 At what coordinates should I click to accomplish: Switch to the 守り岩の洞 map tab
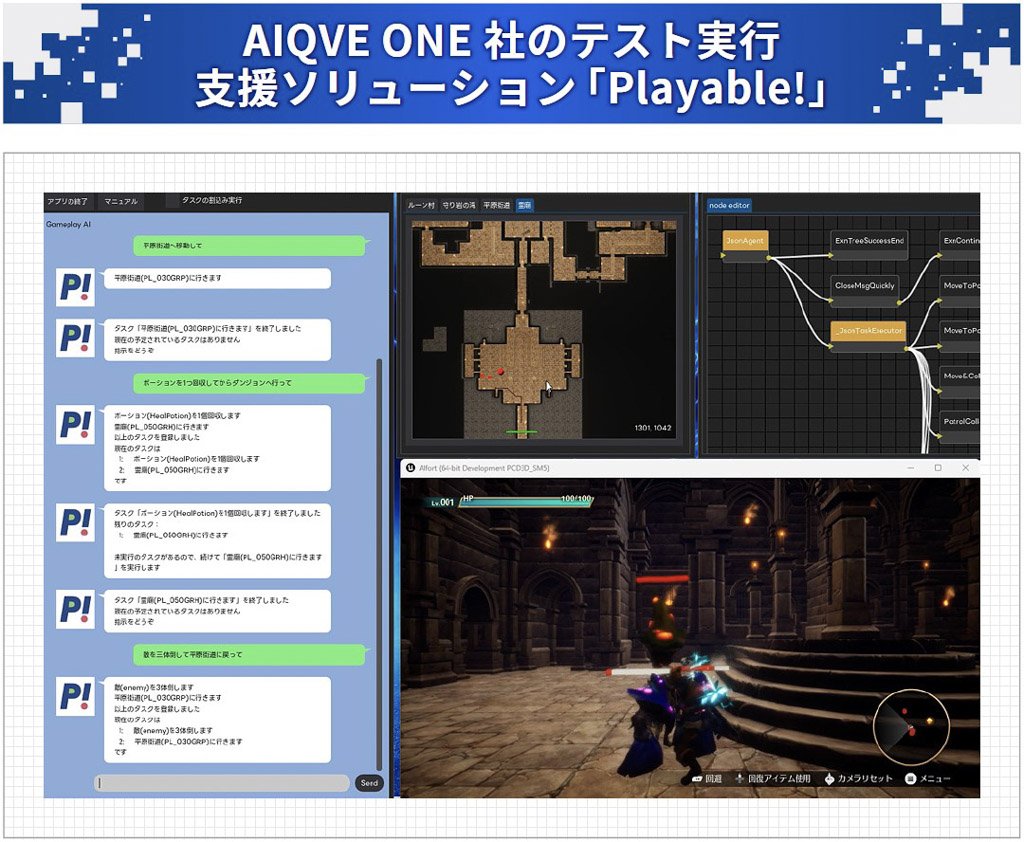(x=458, y=205)
